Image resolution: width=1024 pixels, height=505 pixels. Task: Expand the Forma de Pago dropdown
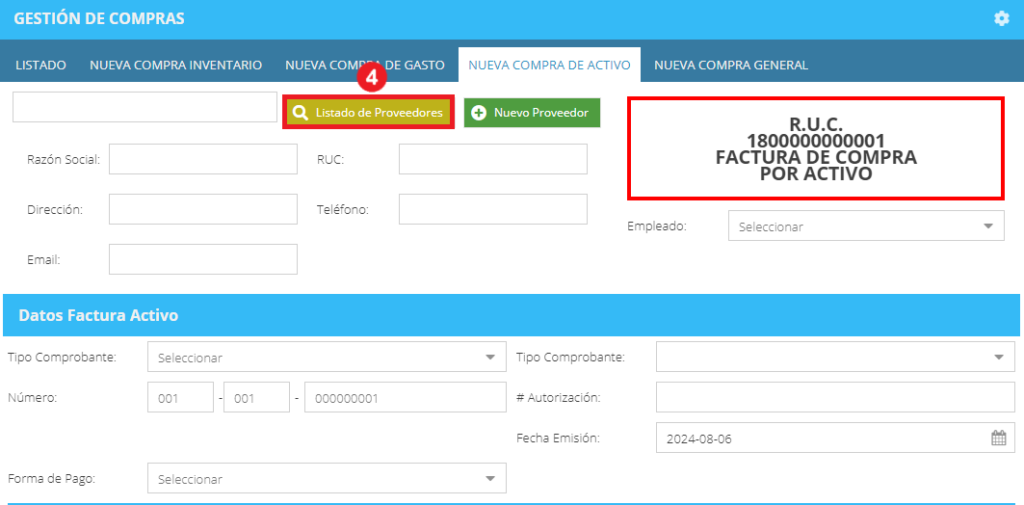point(327,479)
